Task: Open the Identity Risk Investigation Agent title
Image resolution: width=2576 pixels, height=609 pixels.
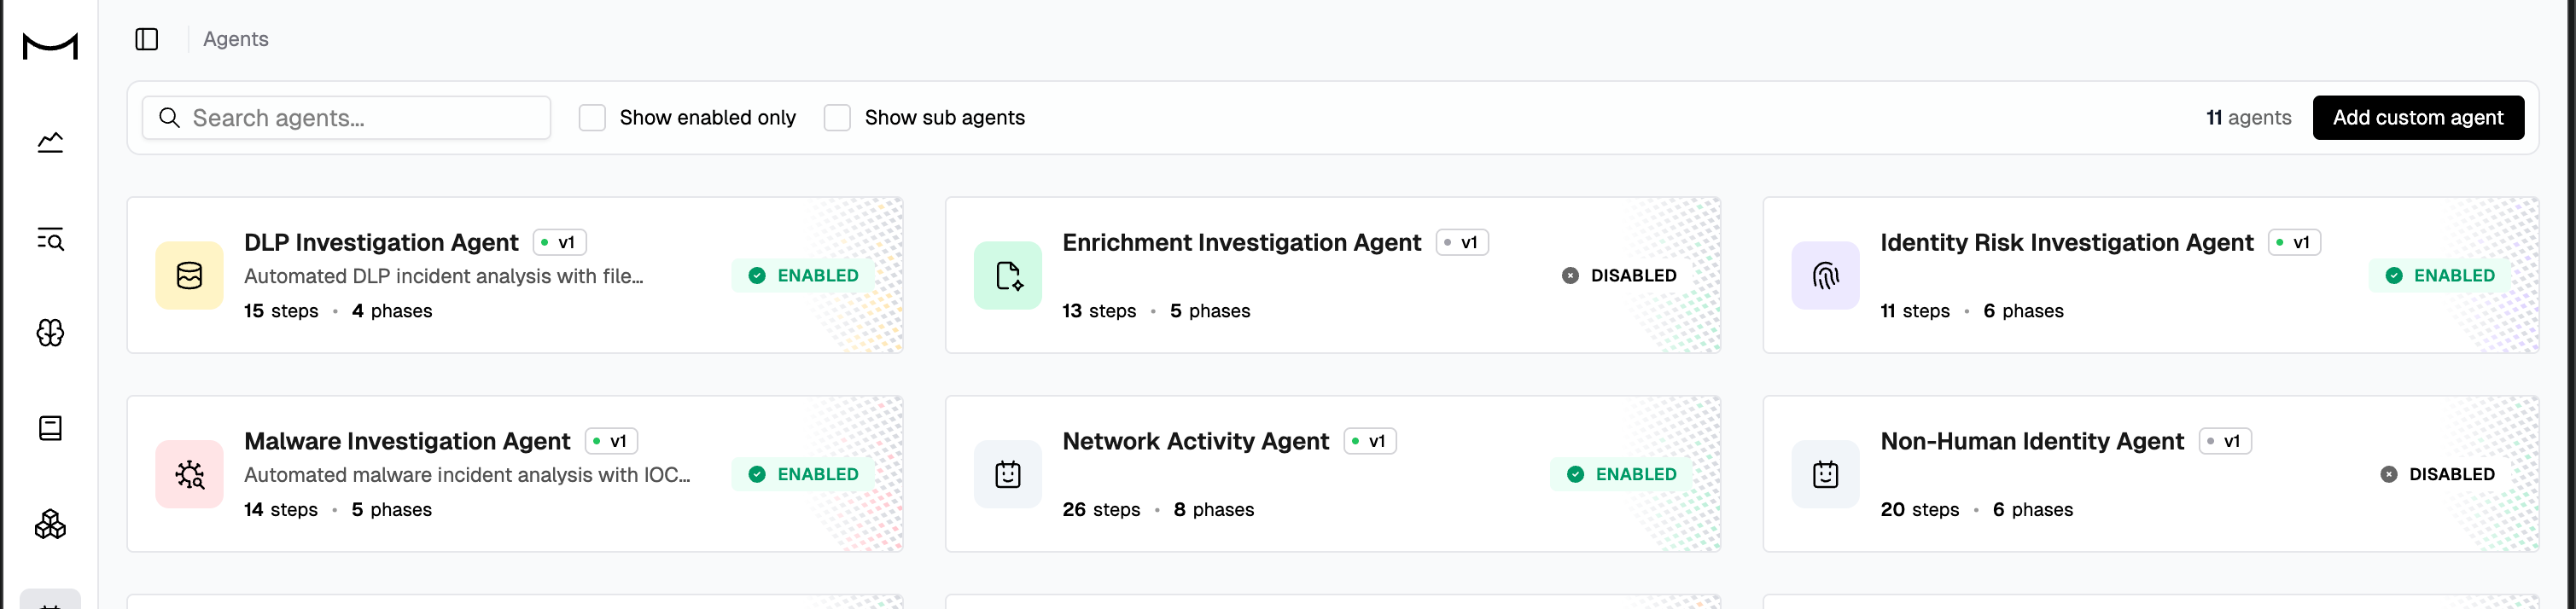Action: pyautogui.click(x=2066, y=242)
